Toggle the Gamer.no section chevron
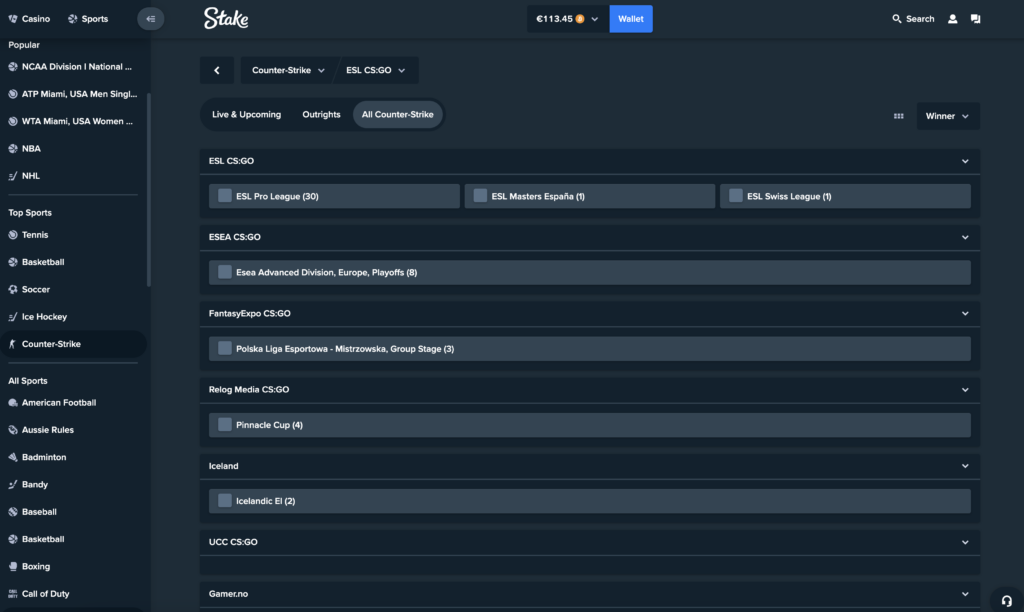The image size is (1024, 612). tap(965, 594)
